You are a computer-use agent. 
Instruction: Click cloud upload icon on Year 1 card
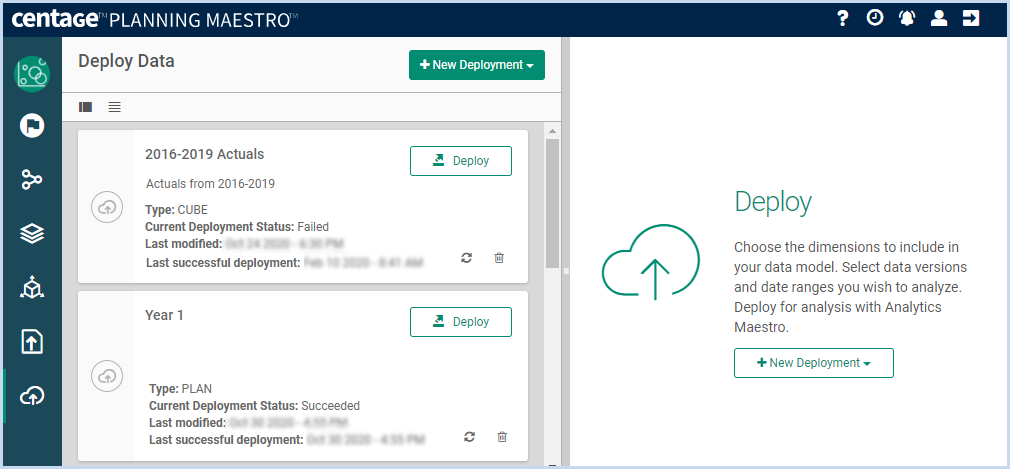(x=107, y=376)
